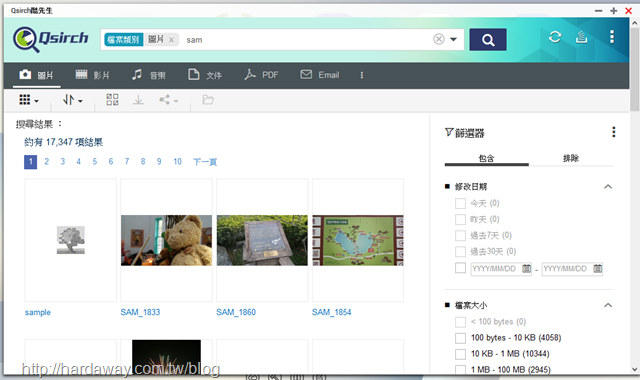Open the search options dropdown arrow
640x380 pixels.
[453, 40]
